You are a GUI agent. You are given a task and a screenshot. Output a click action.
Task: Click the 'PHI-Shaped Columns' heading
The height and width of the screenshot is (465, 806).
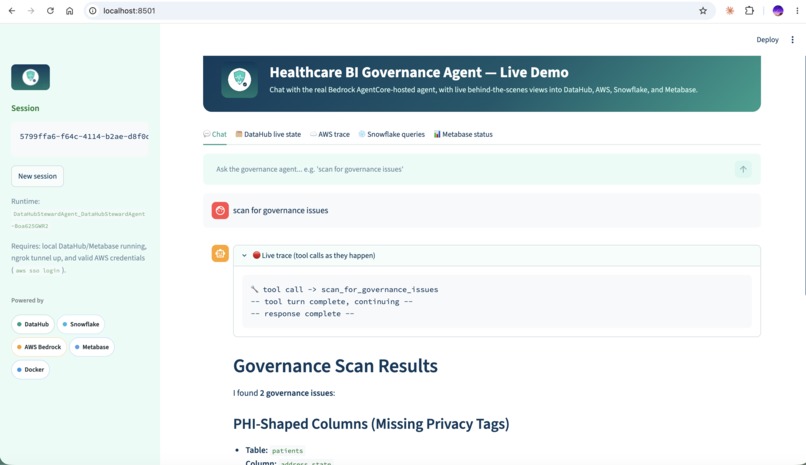click(371, 424)
